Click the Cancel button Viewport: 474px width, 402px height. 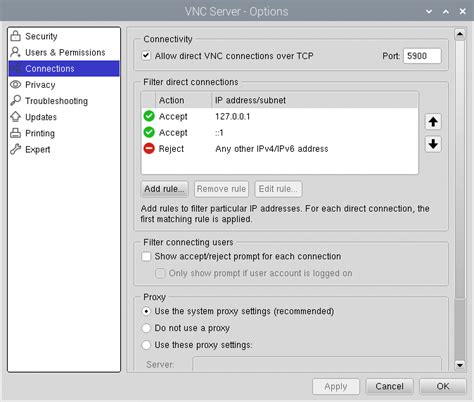tap(389, 386)
